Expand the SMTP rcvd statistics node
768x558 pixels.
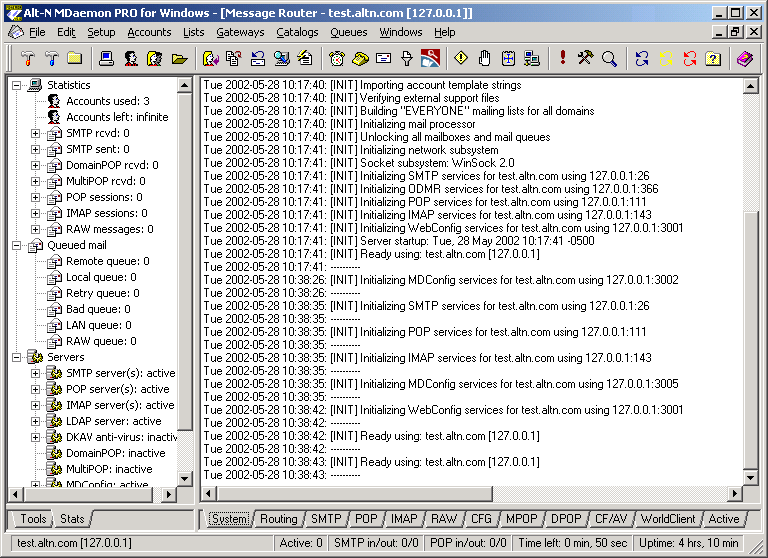(x=36, y=133)
